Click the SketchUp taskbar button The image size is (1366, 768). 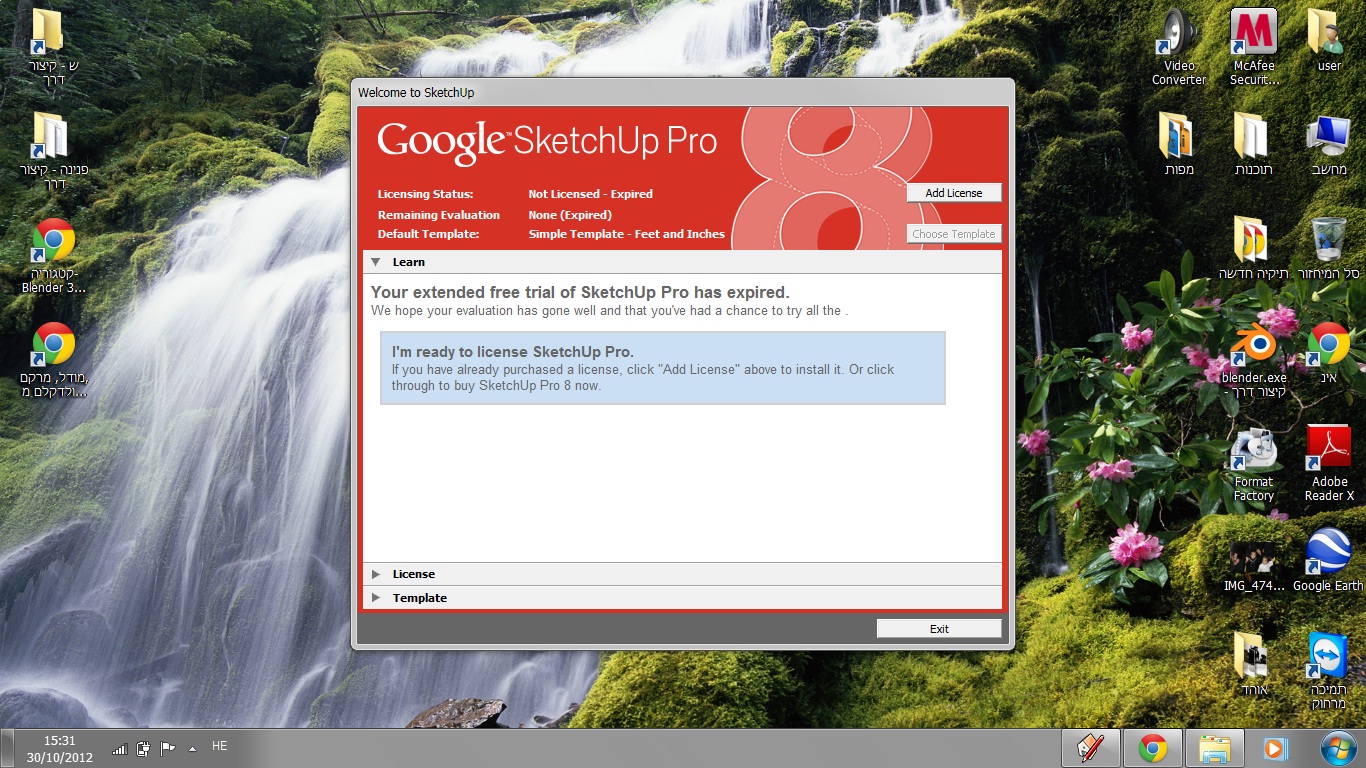coord(1090,748)
